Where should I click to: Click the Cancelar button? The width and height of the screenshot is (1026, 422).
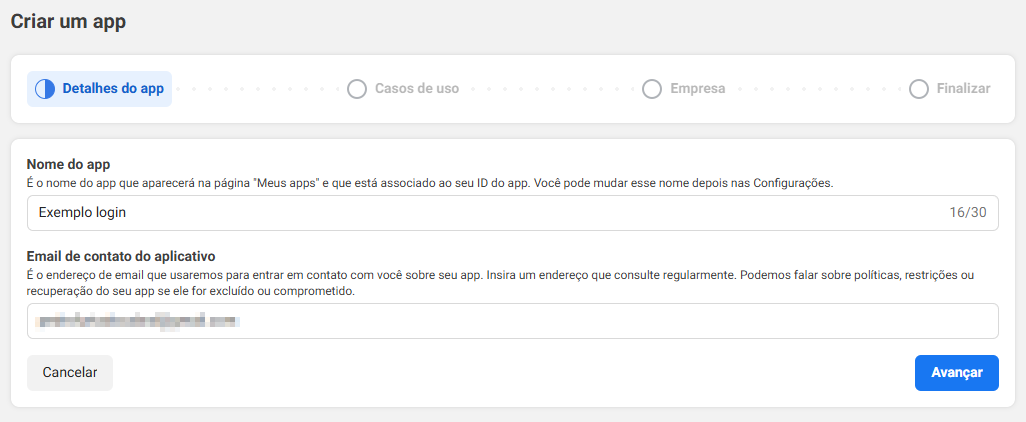(x=70, y=373)
